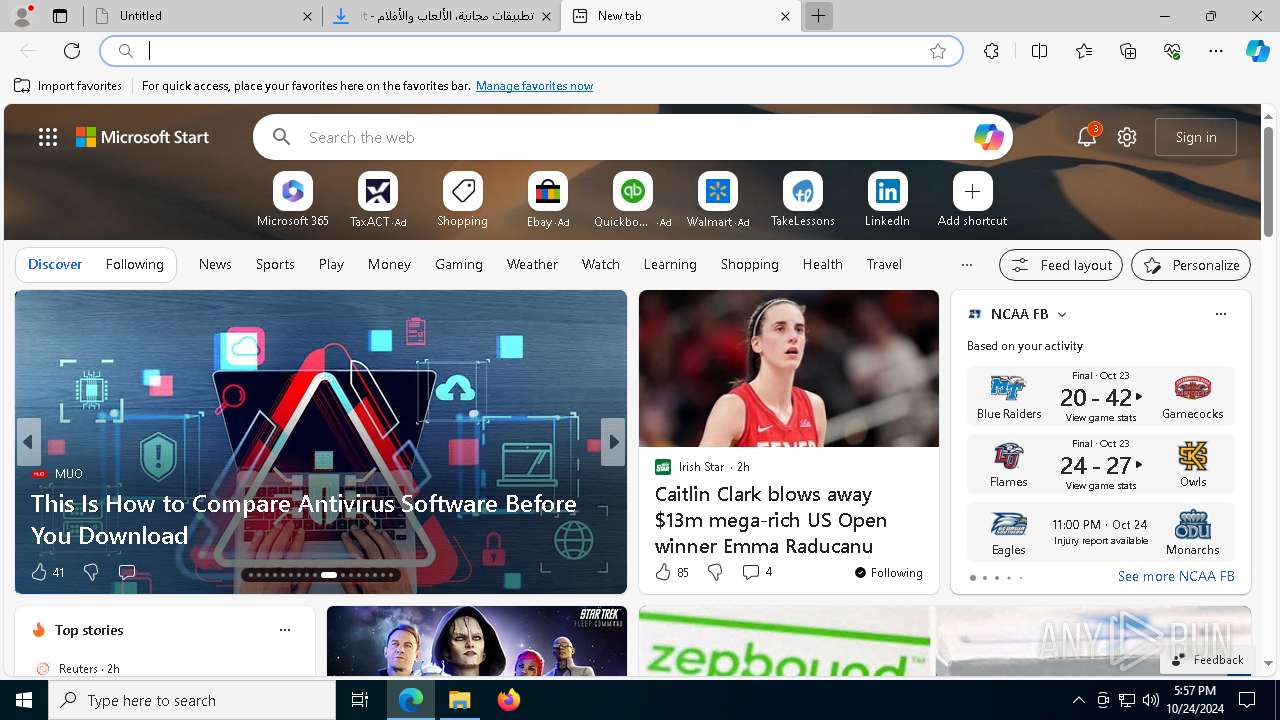Open Firefox from taskbar
The image size is (1280, 720).
pos(509,700)
